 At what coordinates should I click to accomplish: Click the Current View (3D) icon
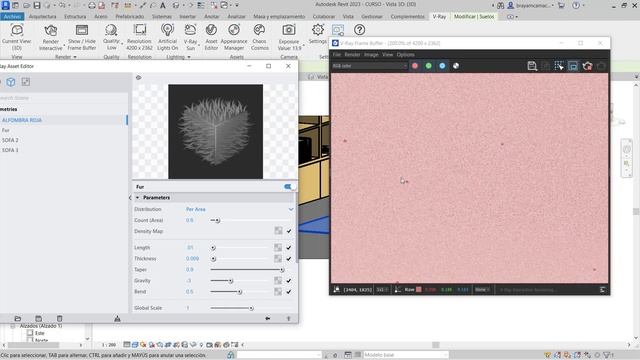point(17,31)
